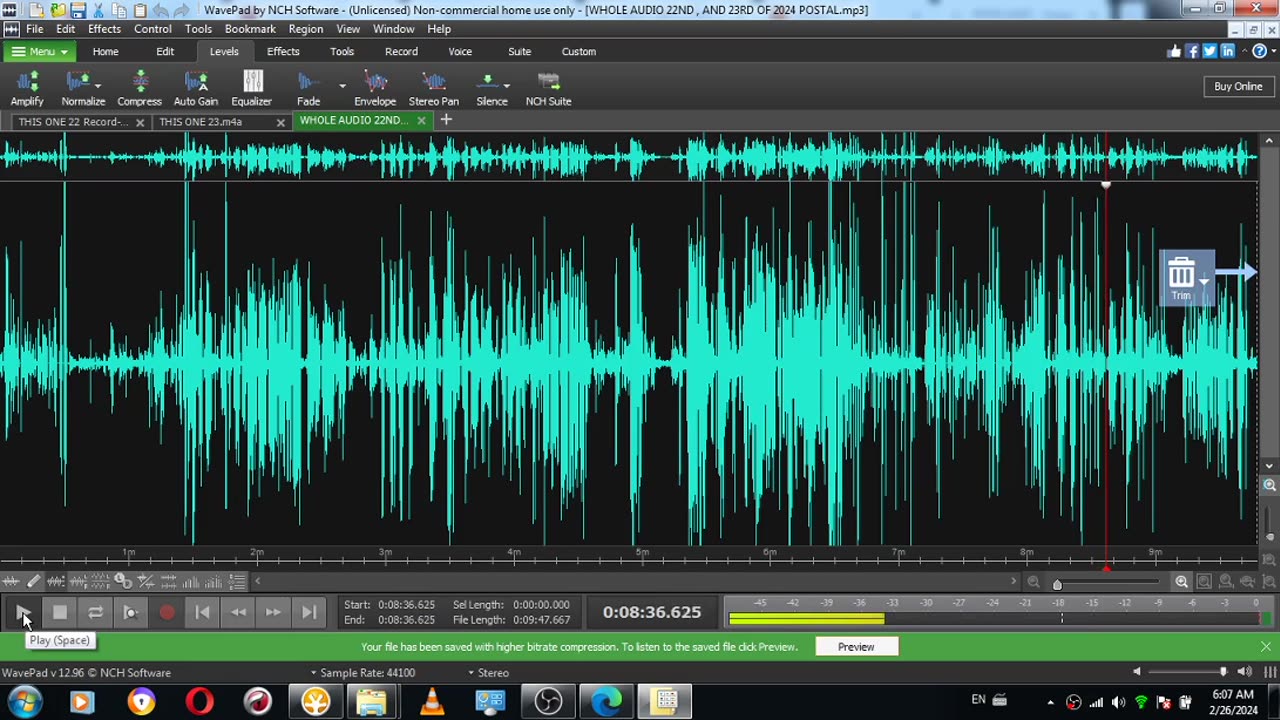1280x720 pixels.
Task: Expand the Trim dropdown arrow
Action: (1204, 281)
